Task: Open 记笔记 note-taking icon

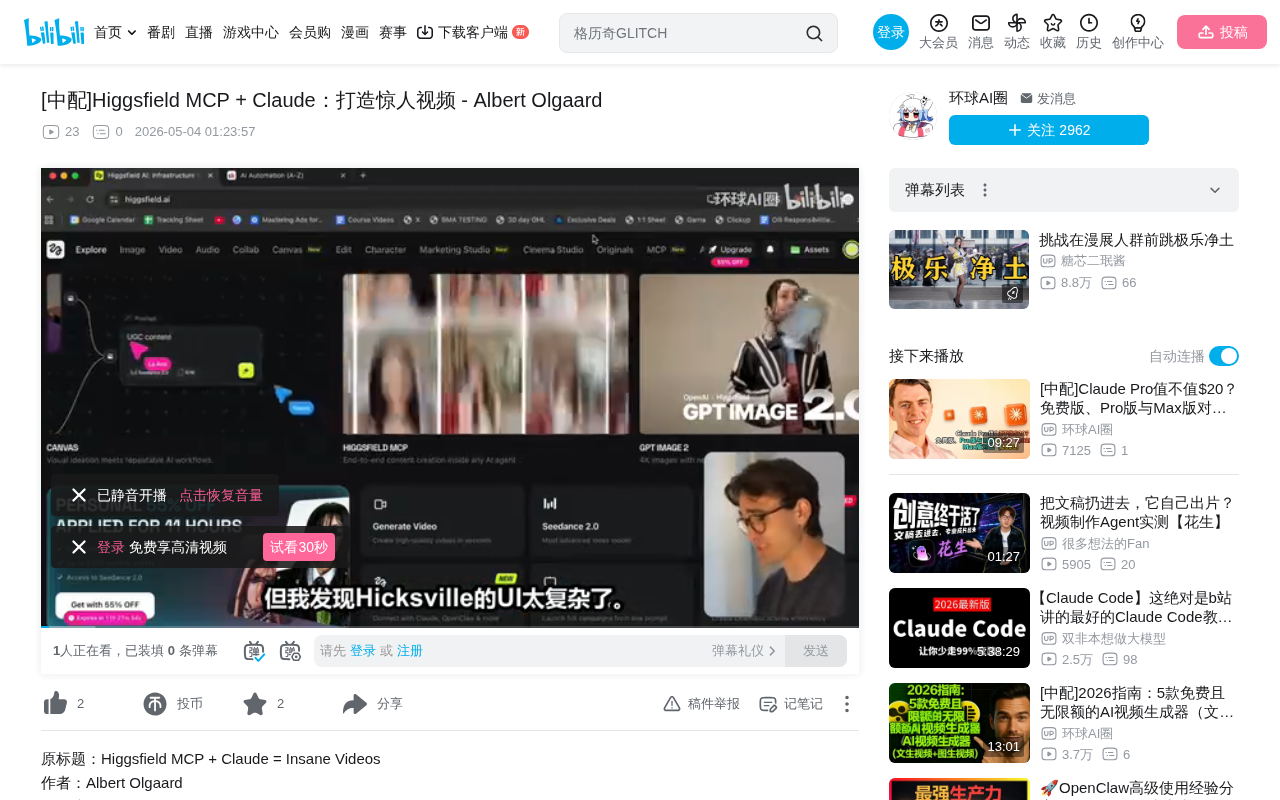Action: coord(768,704)
